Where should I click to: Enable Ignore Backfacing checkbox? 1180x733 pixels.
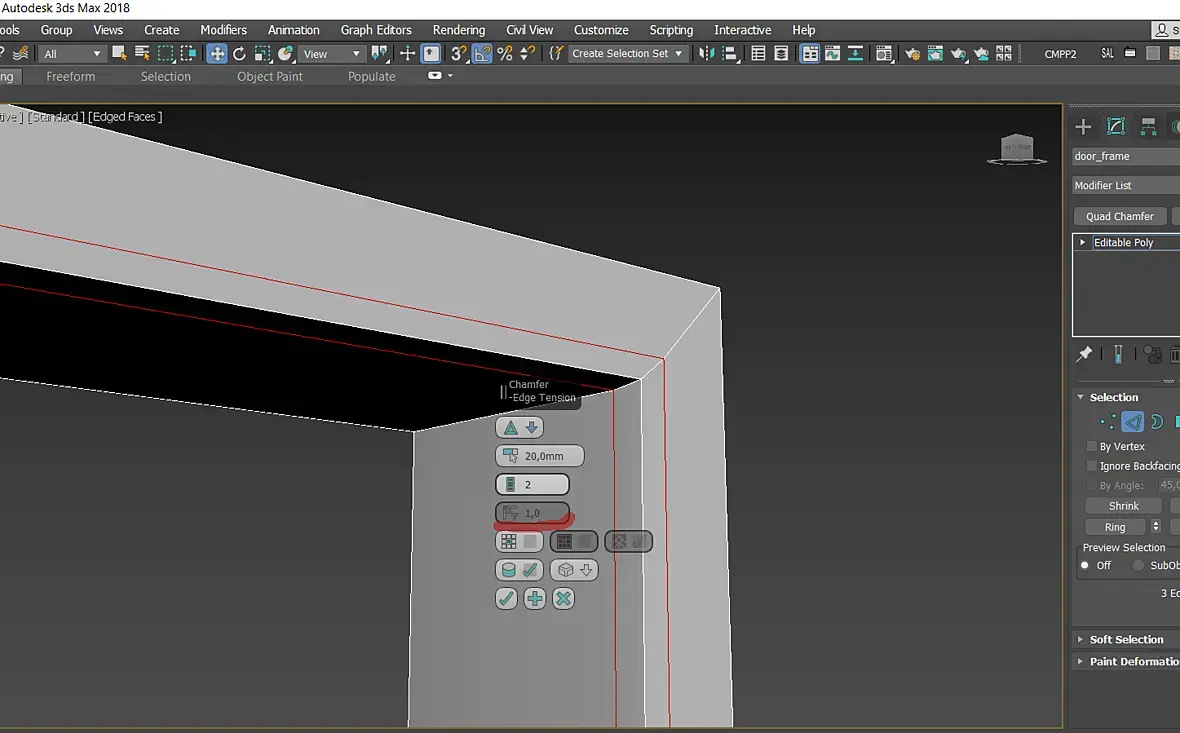(1092, 466)
